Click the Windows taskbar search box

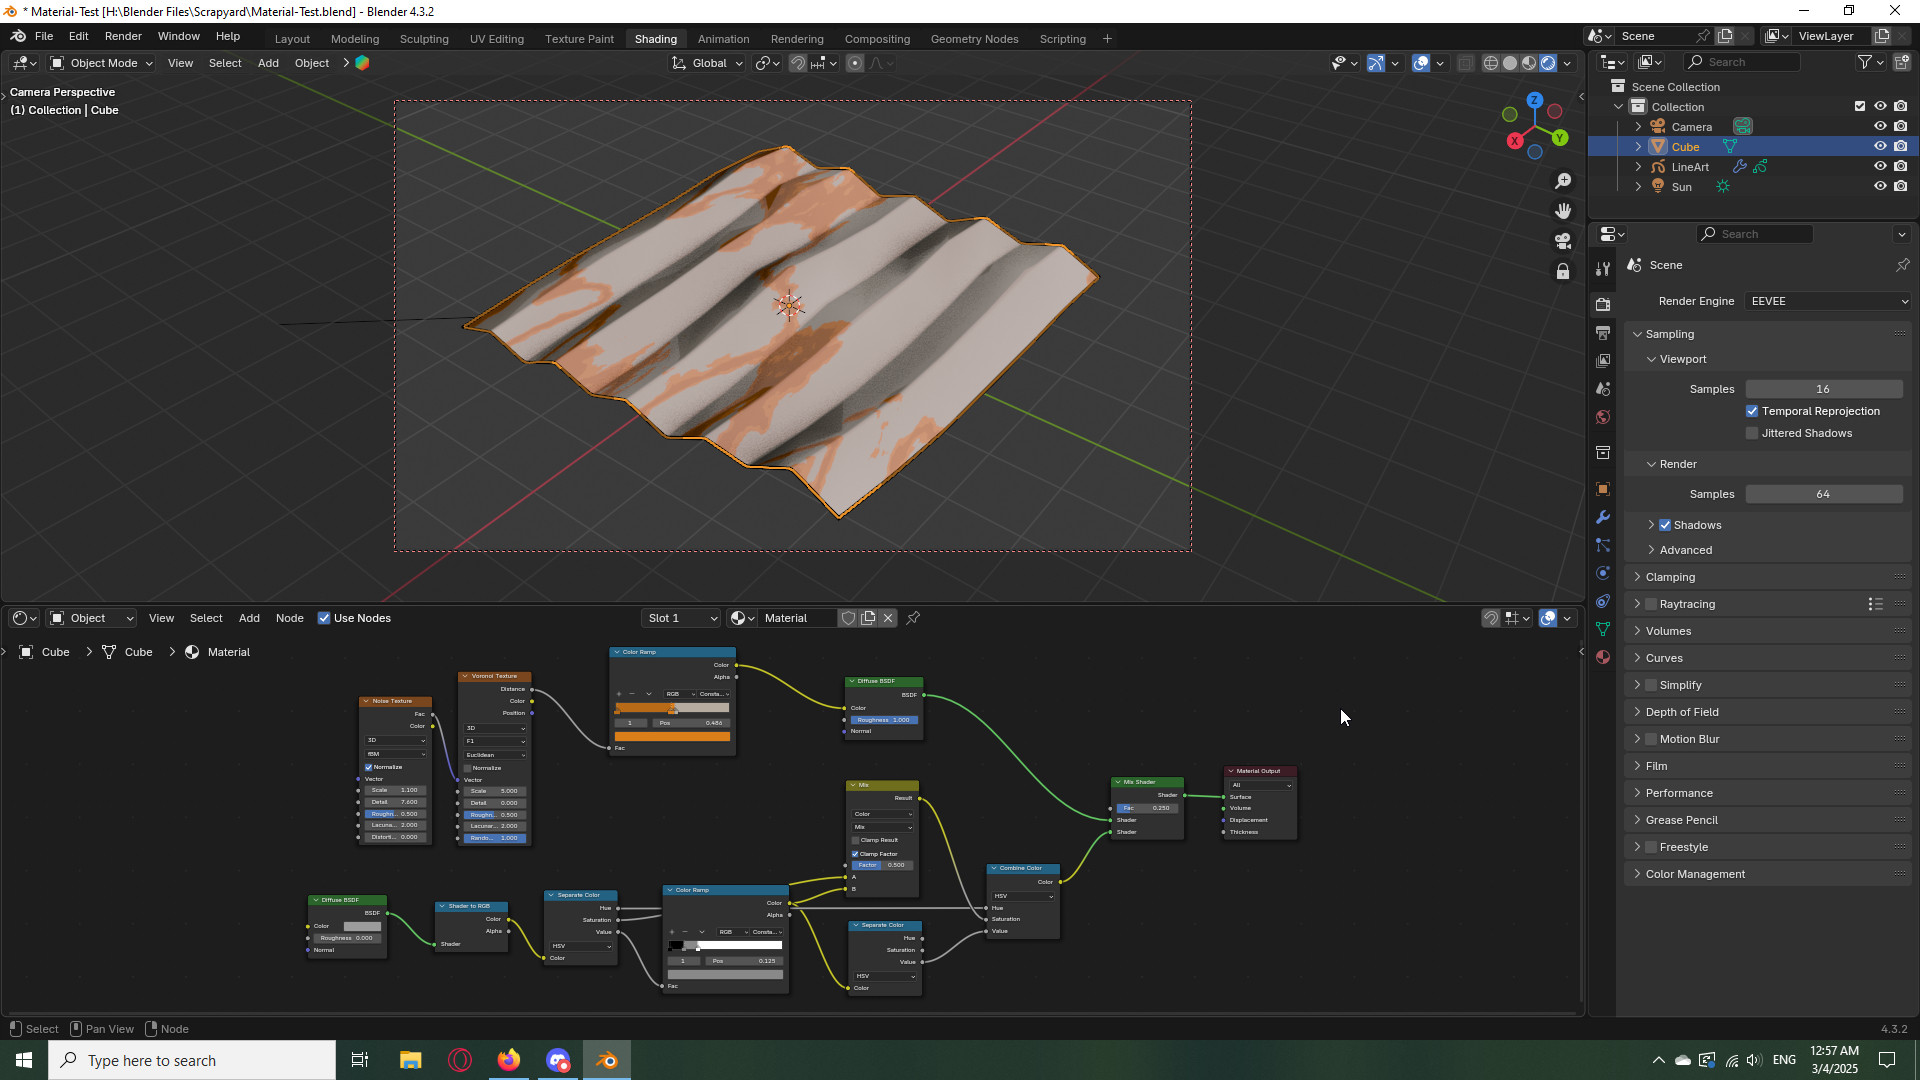[x=192, y=1060]
